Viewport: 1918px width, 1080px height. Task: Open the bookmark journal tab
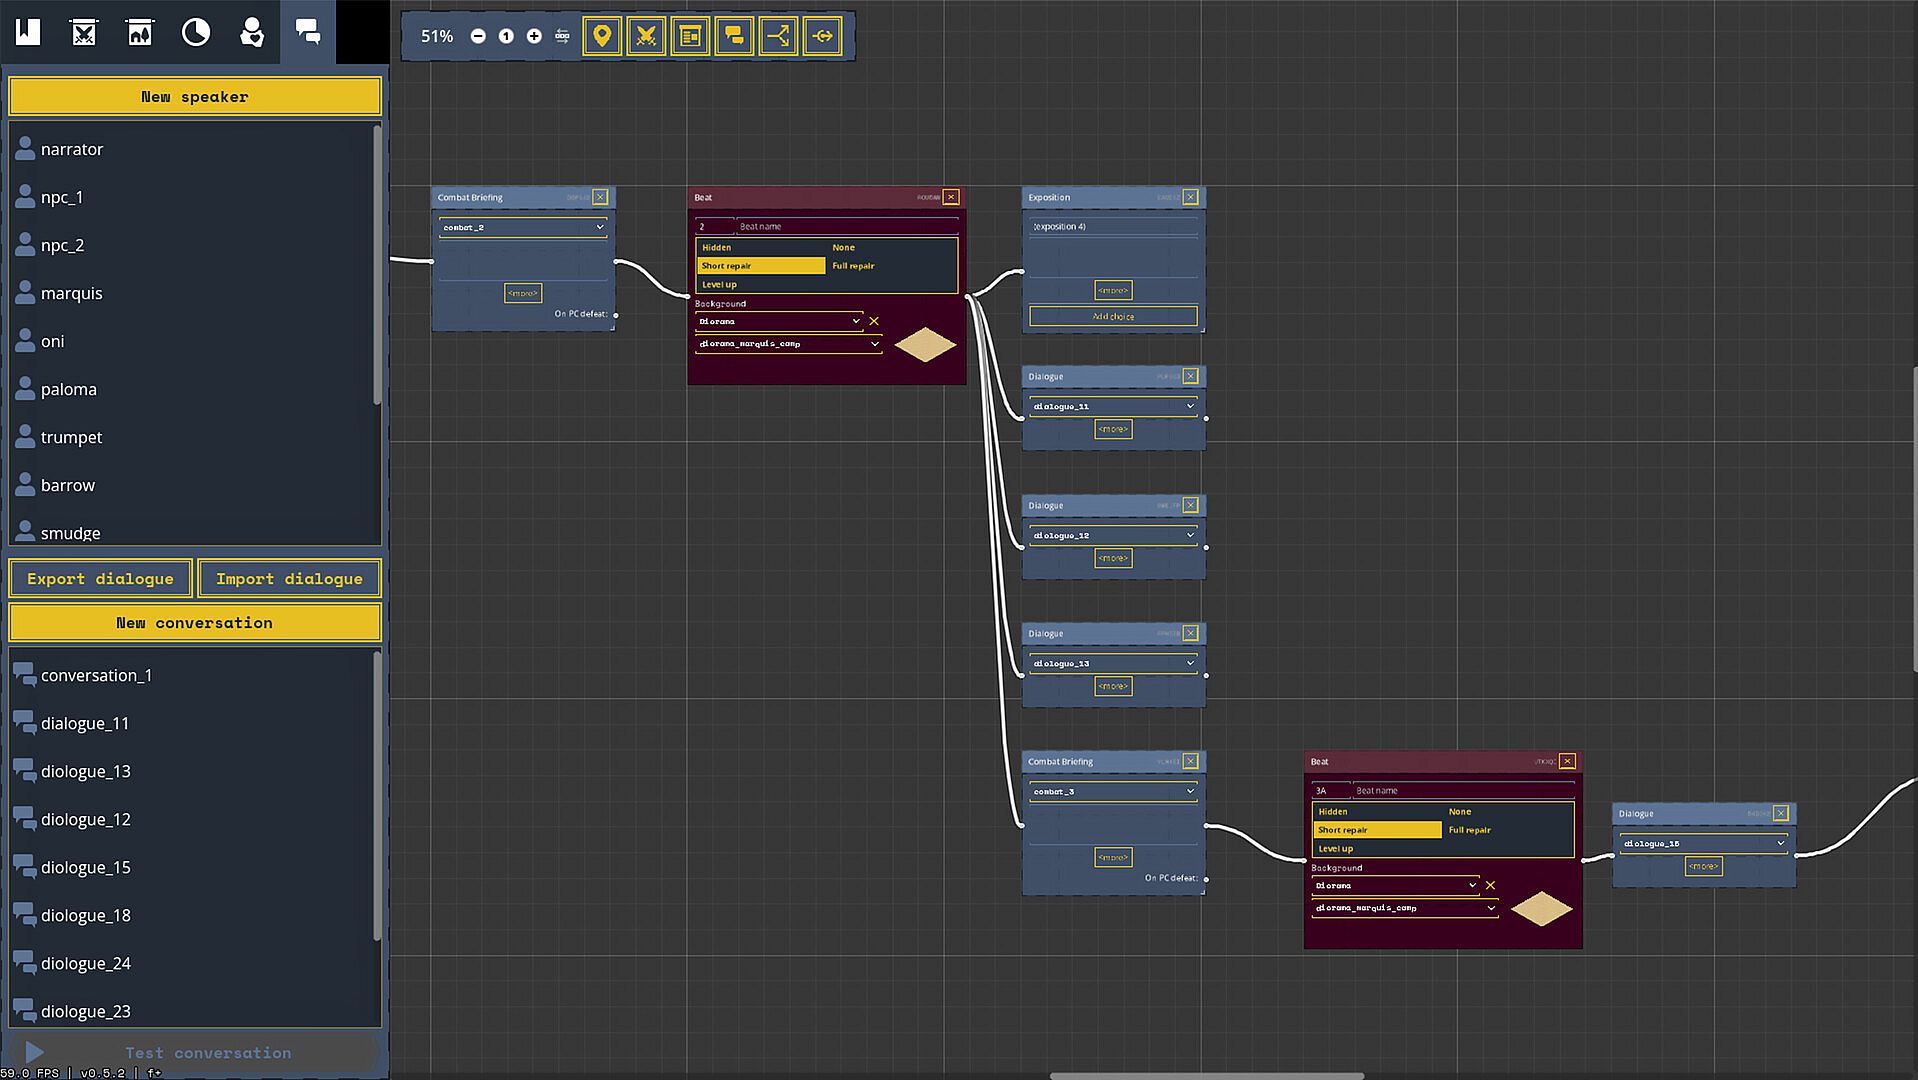tap(28, 32)
